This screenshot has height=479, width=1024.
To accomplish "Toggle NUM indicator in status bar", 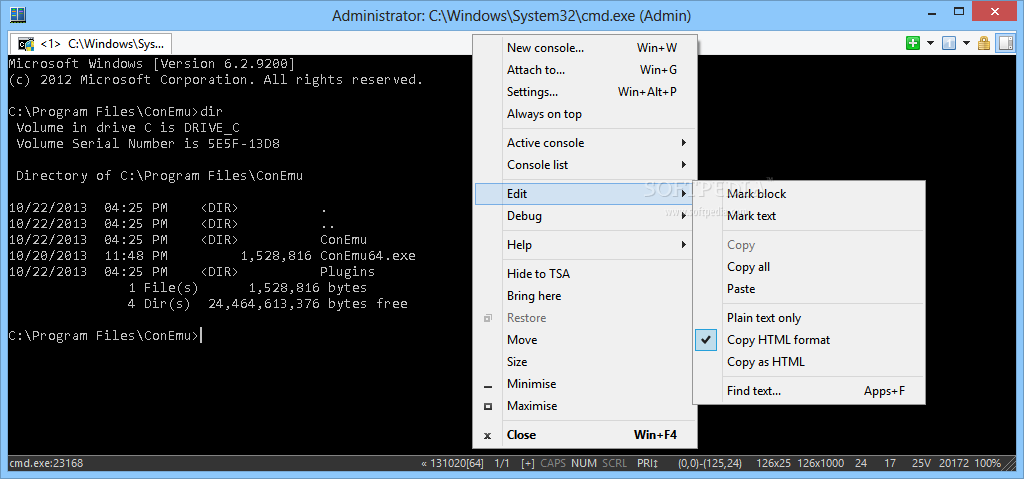I will (584, 463).
